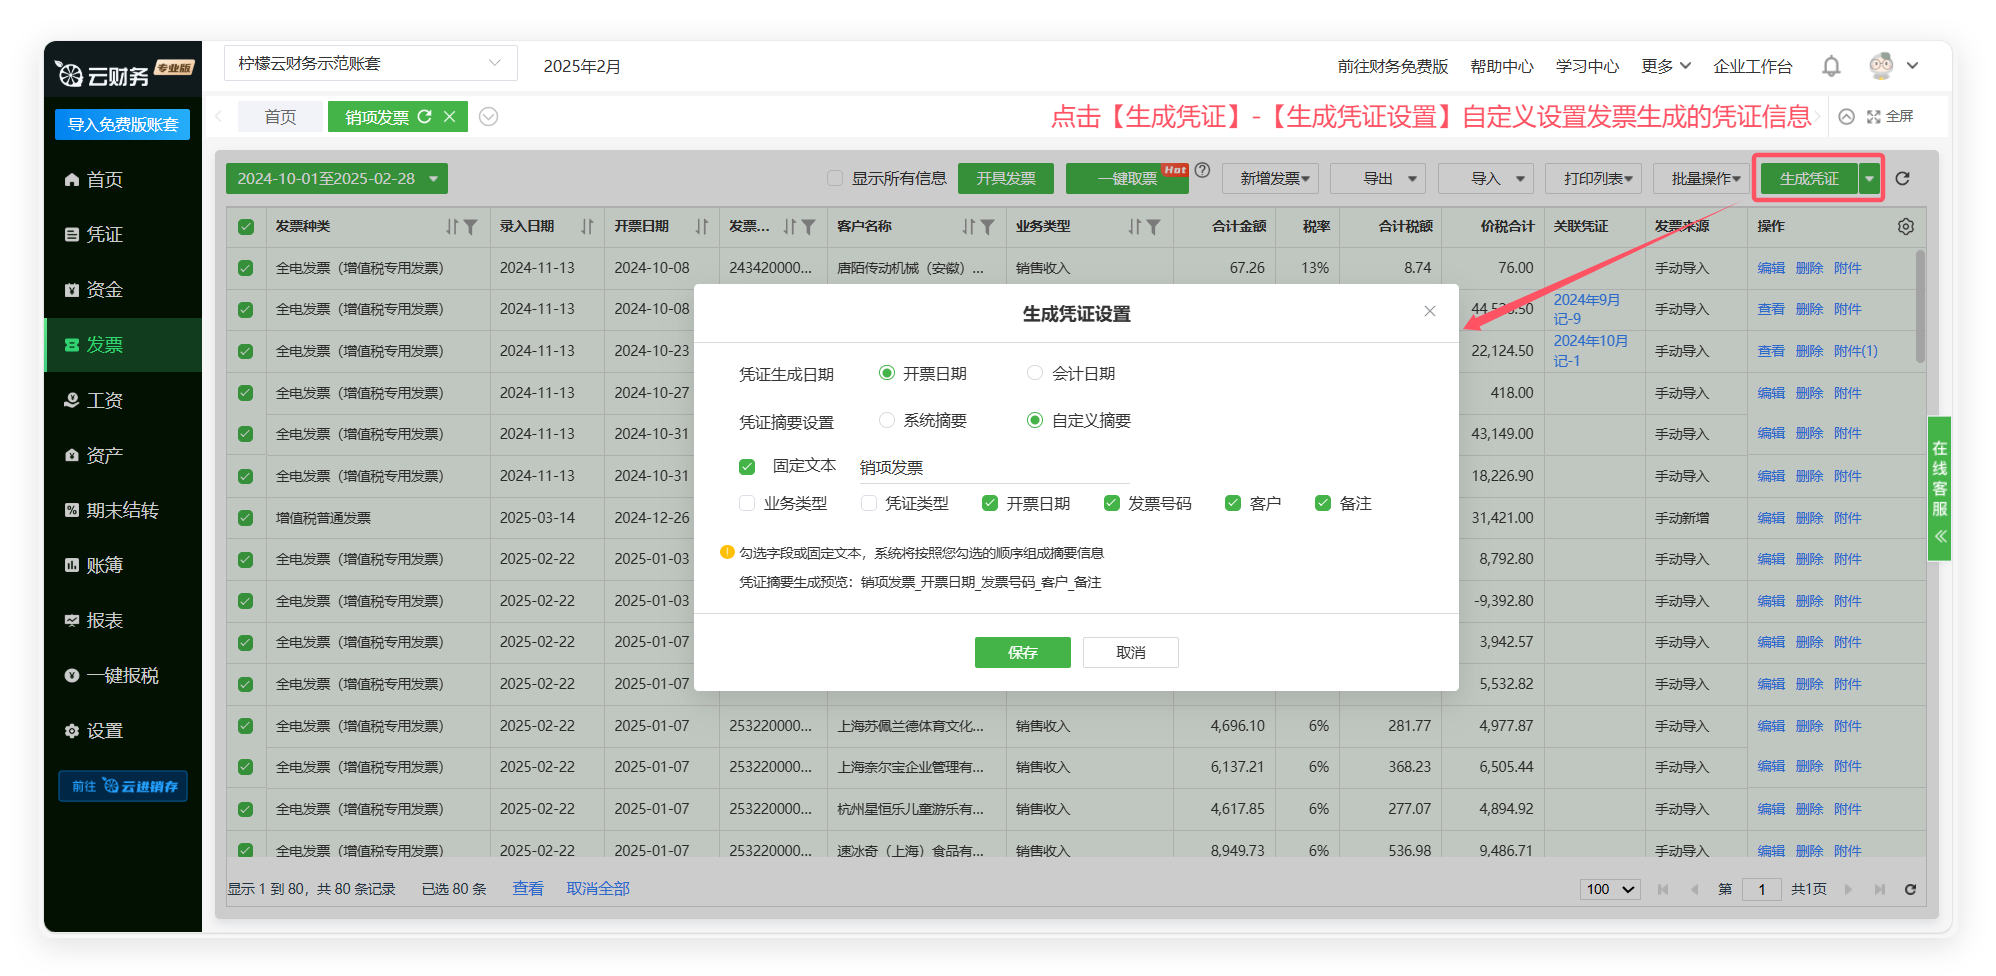This screenshot has width=1996, height=976.
Task: Select the 会计日期 radio option
Action: pos(1035,373)
